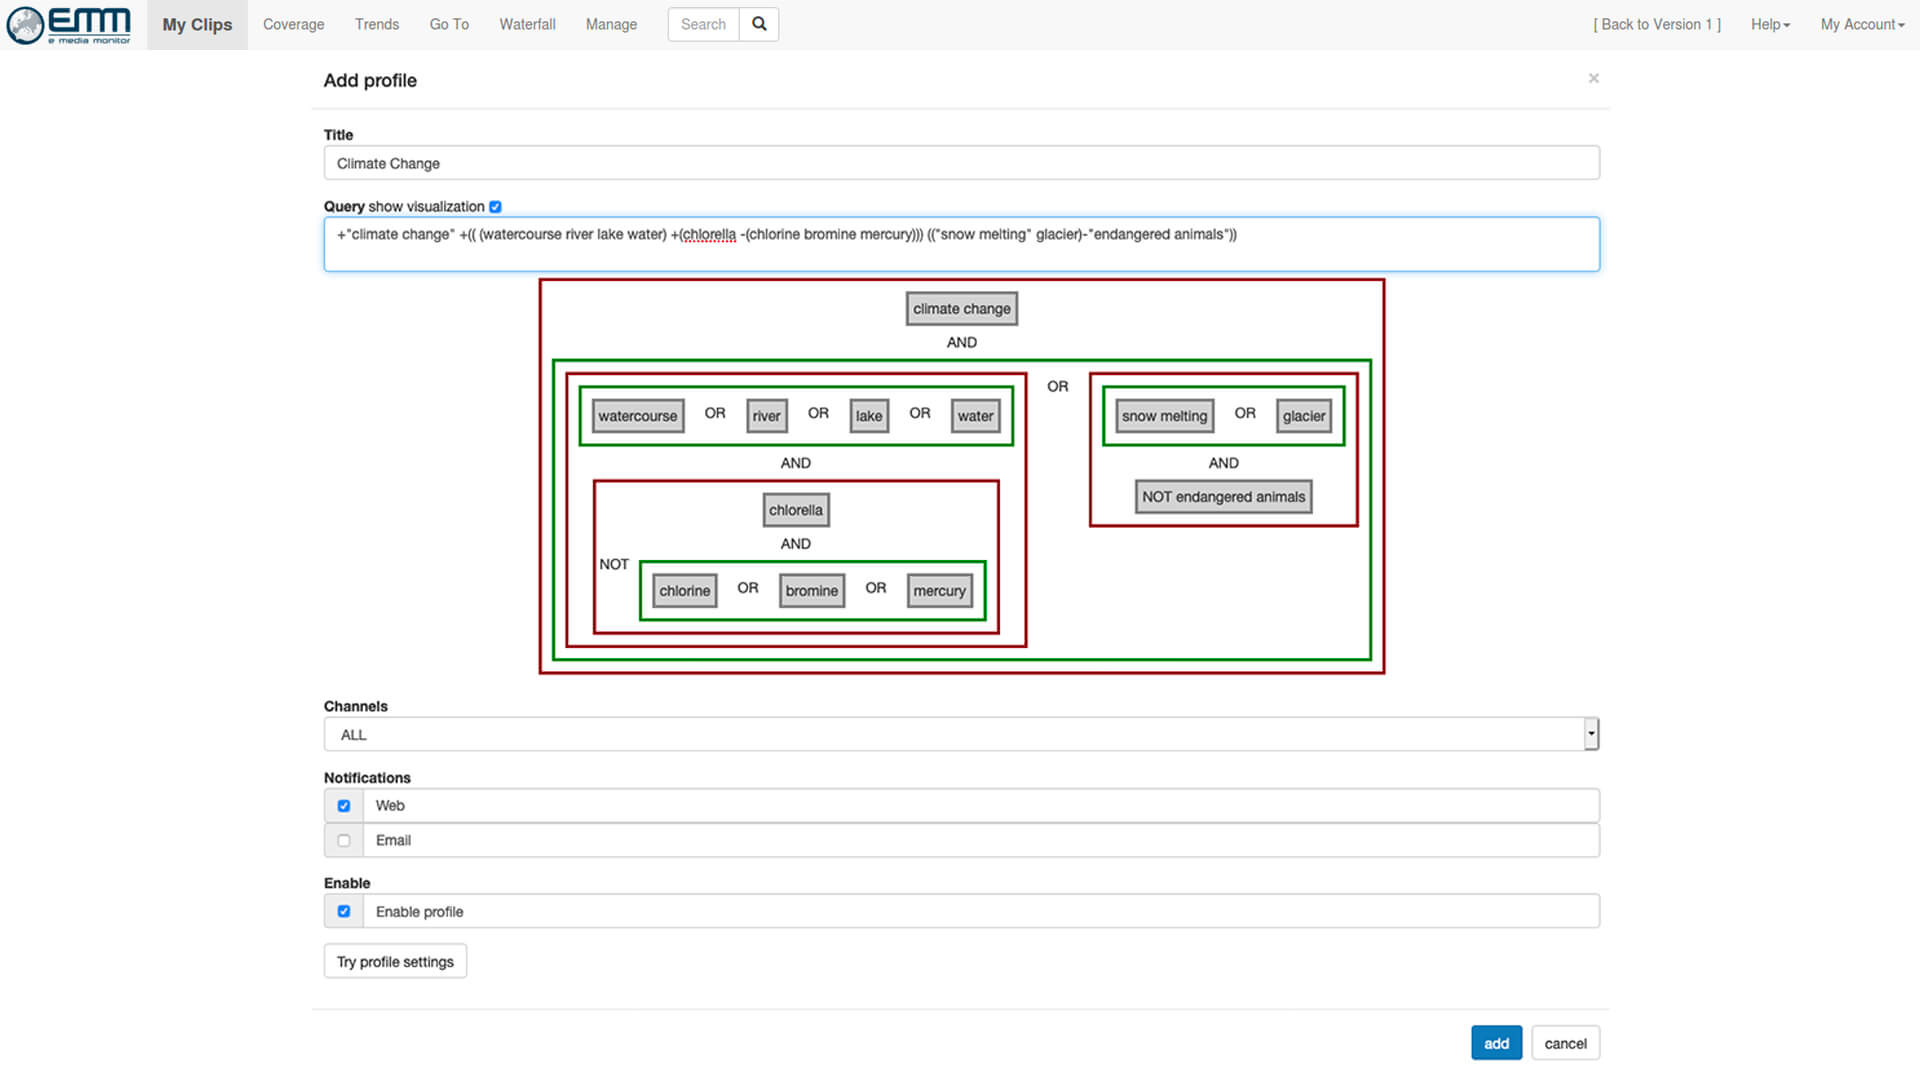Click into the Title input field

960,163
